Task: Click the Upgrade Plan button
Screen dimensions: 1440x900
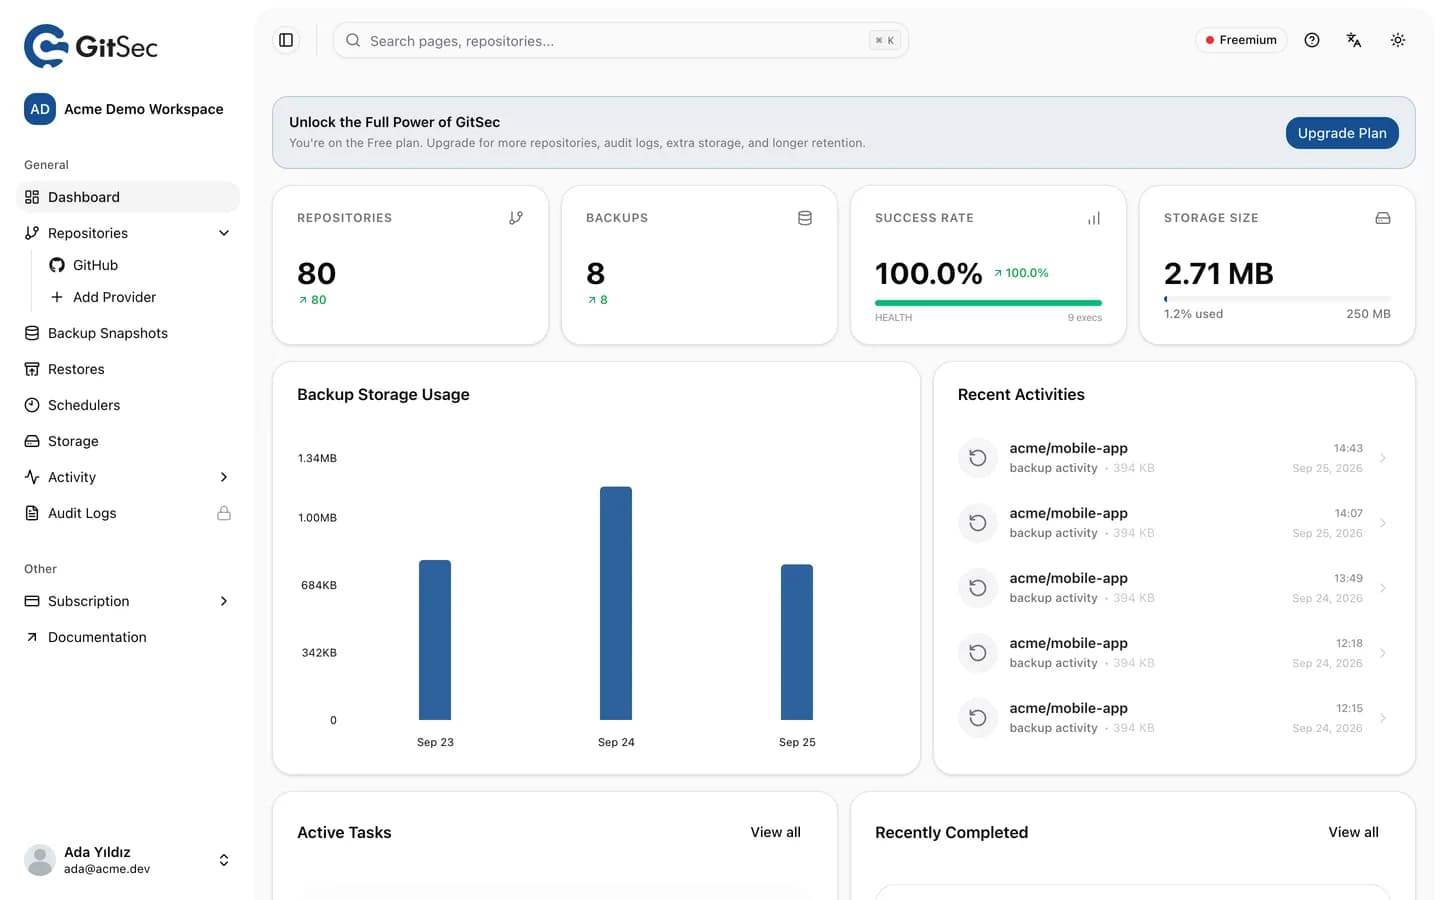Action: click(x=1342, y=133)
